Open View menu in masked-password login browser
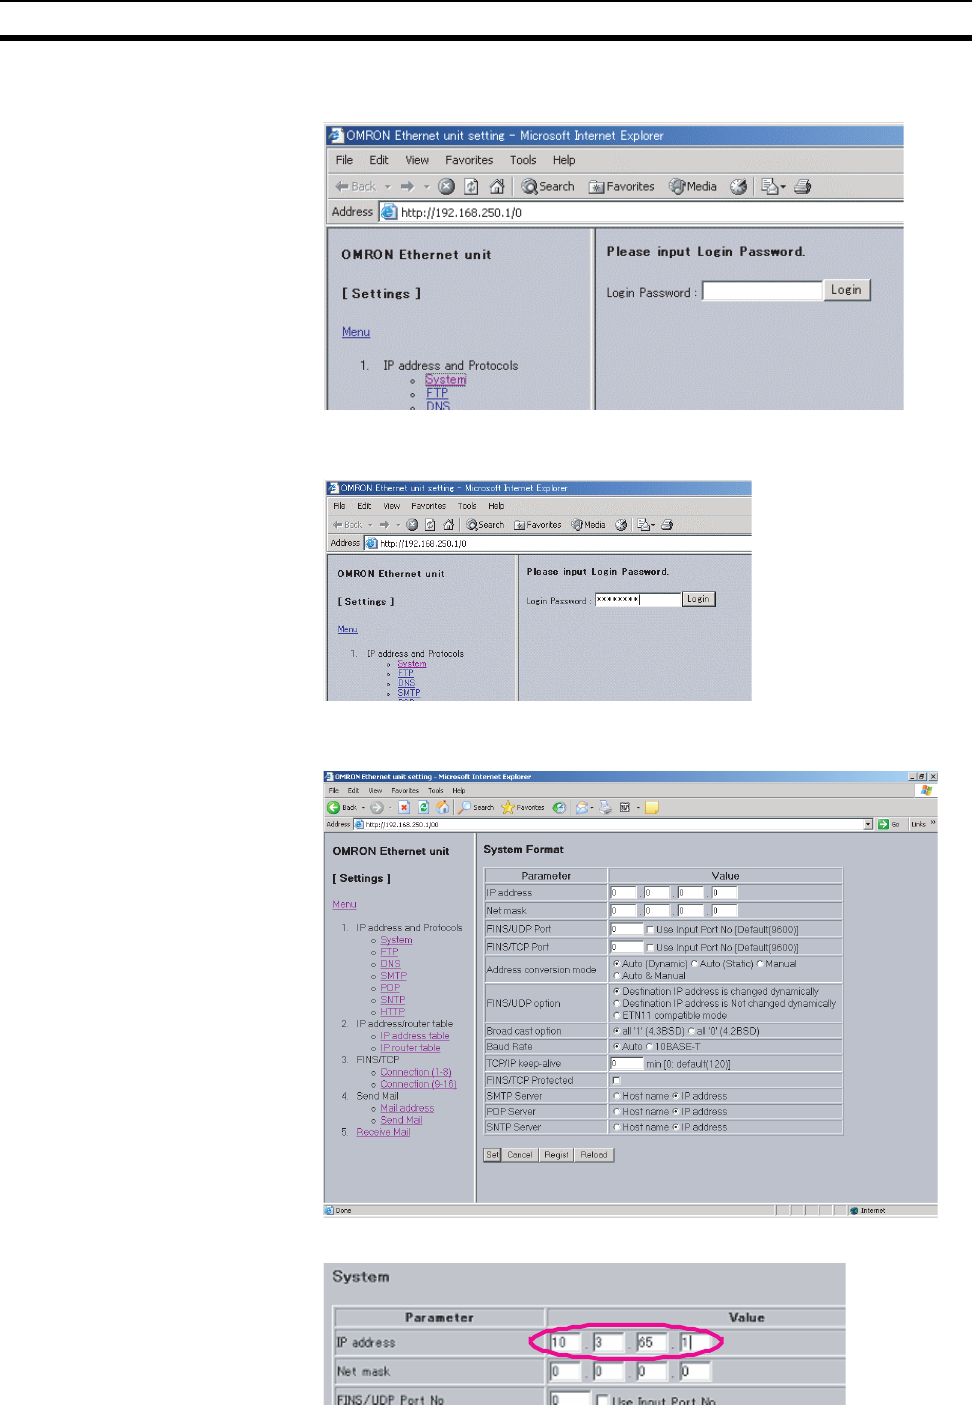Screen dimensions: 972x1405 coord(392,506)
